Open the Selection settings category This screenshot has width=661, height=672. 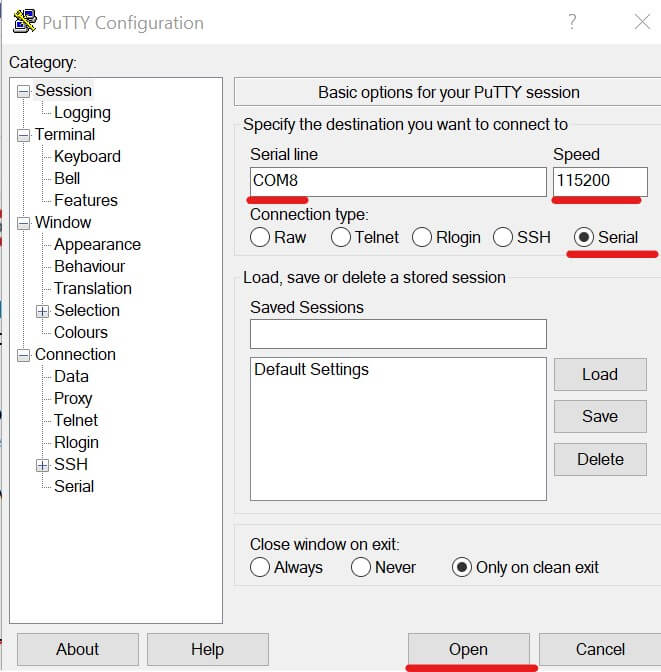pos(87,310)
